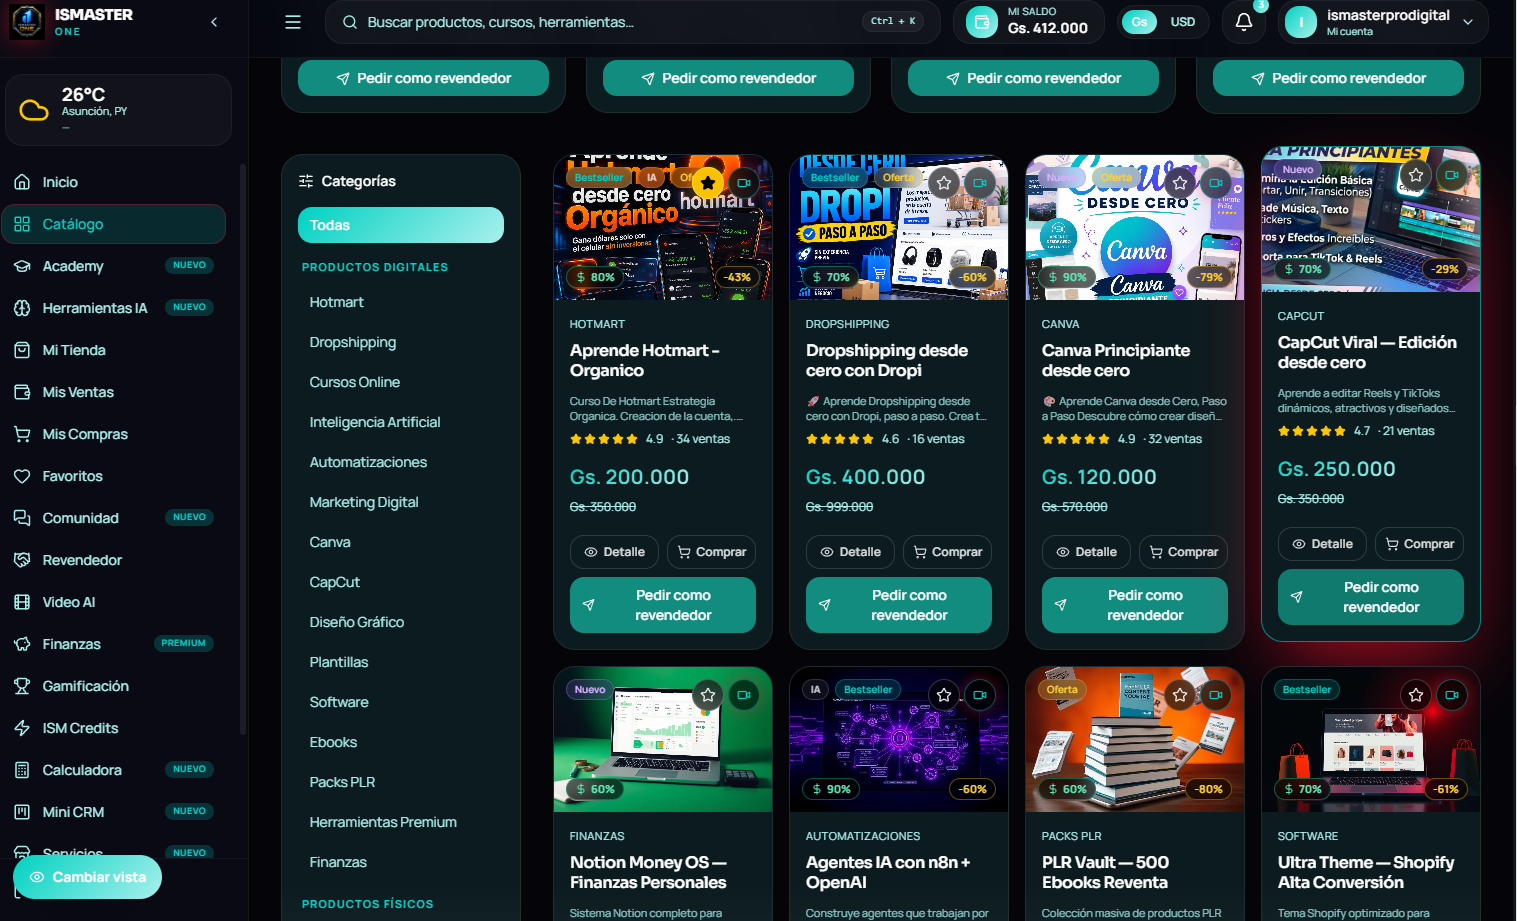Favorite the Aprende Hotmart Organico product
This screenshot has height=921, width=1517.
tap(708, 183)
